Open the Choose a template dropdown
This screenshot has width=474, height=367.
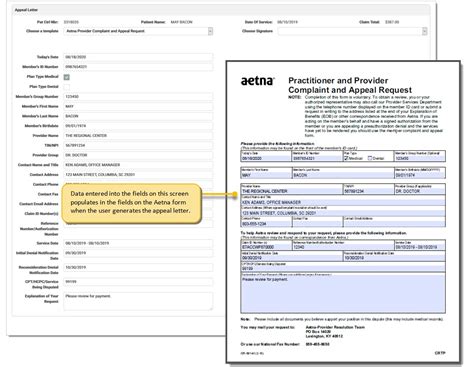coord(138,31)
